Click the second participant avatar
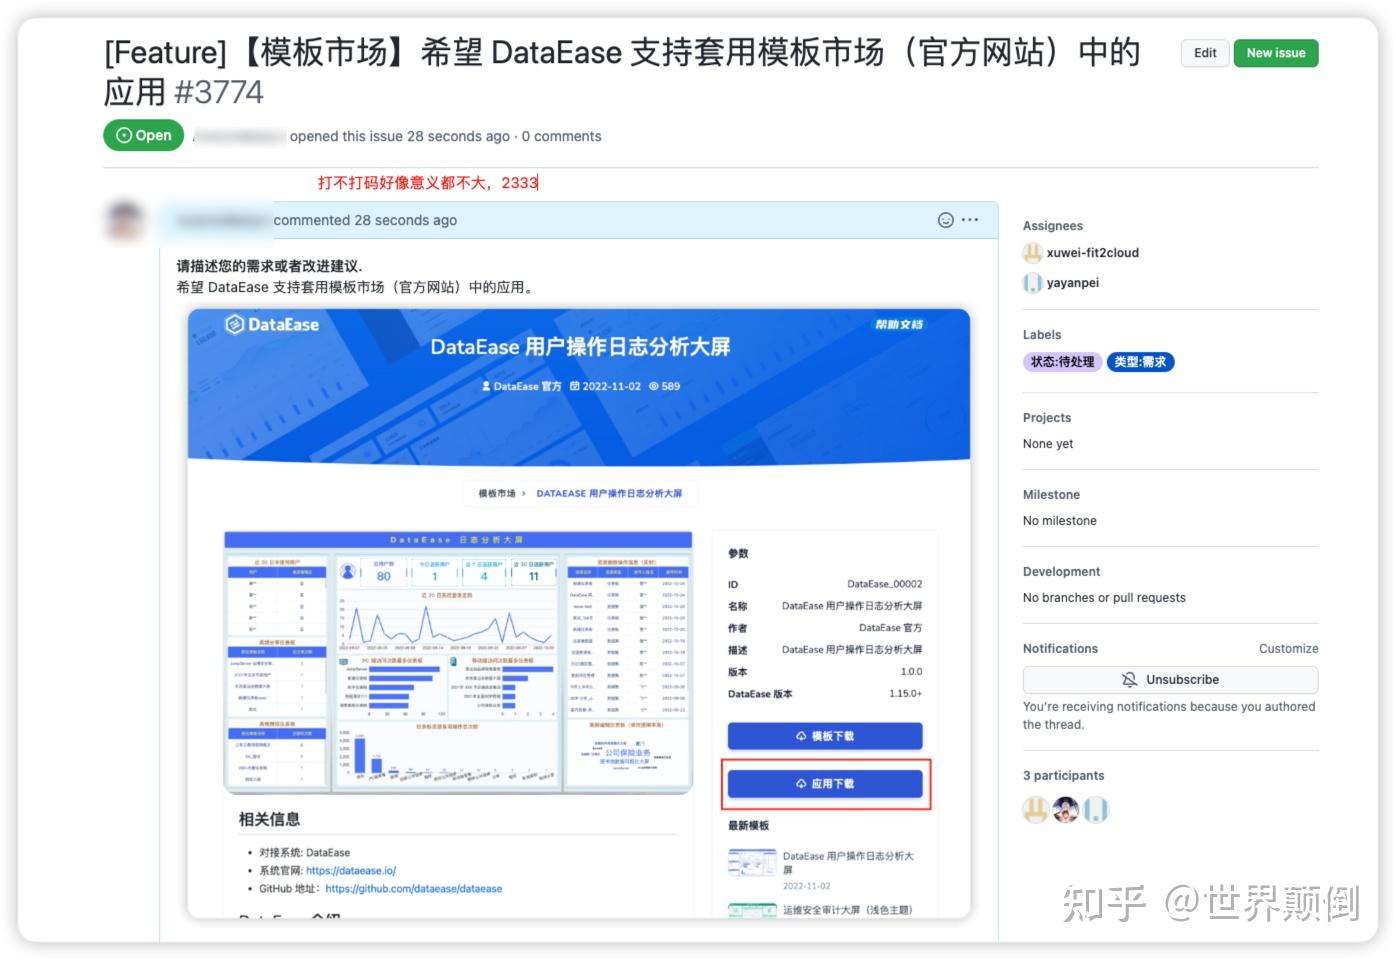Viewport: 1396px width, 960px height. (x=1066, y=810)
